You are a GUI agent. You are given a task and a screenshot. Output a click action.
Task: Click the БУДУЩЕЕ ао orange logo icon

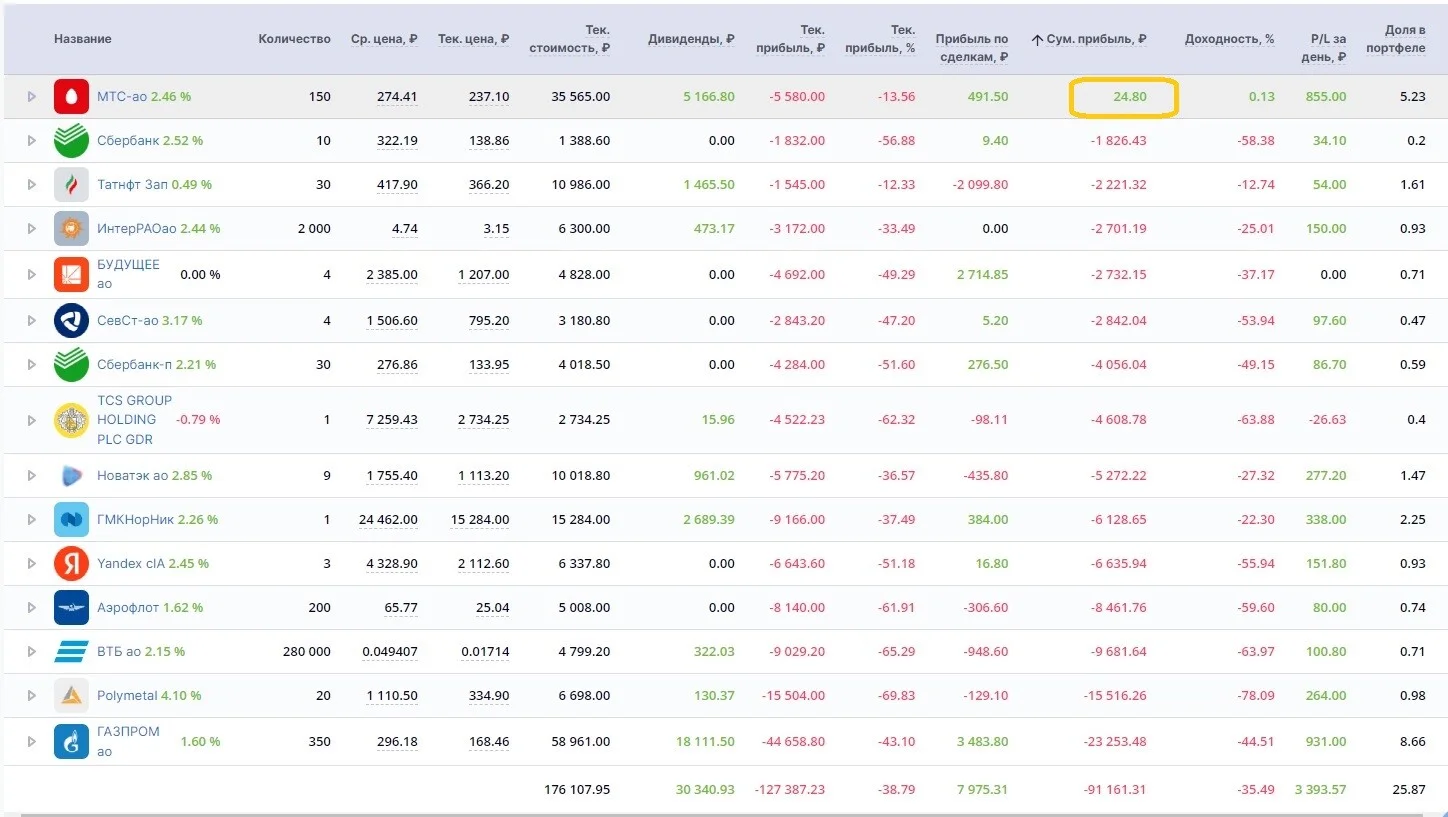point(71,274)
